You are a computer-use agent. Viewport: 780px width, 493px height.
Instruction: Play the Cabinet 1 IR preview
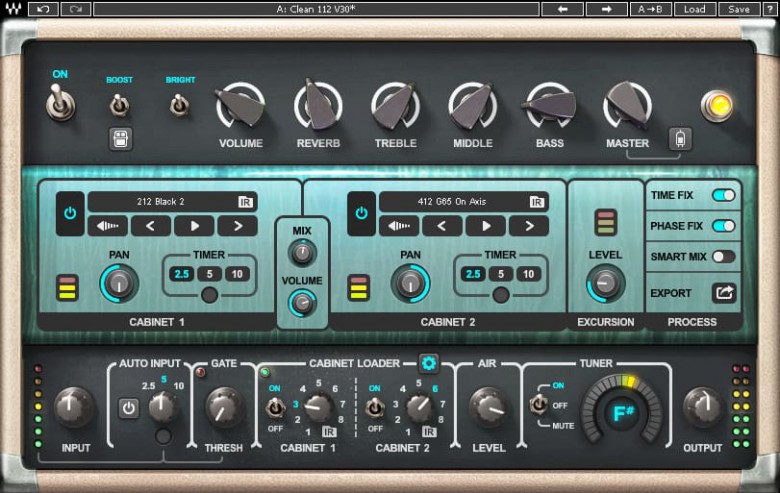point(194,226)
